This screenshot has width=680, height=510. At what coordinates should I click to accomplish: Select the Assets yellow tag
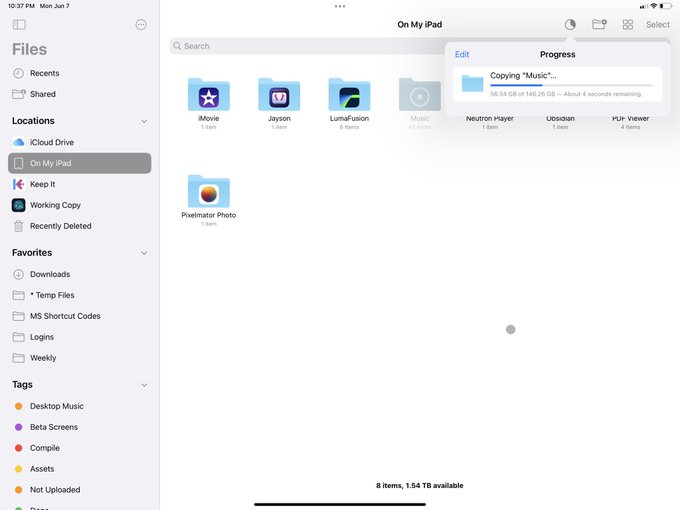click(x=80, y=469)
